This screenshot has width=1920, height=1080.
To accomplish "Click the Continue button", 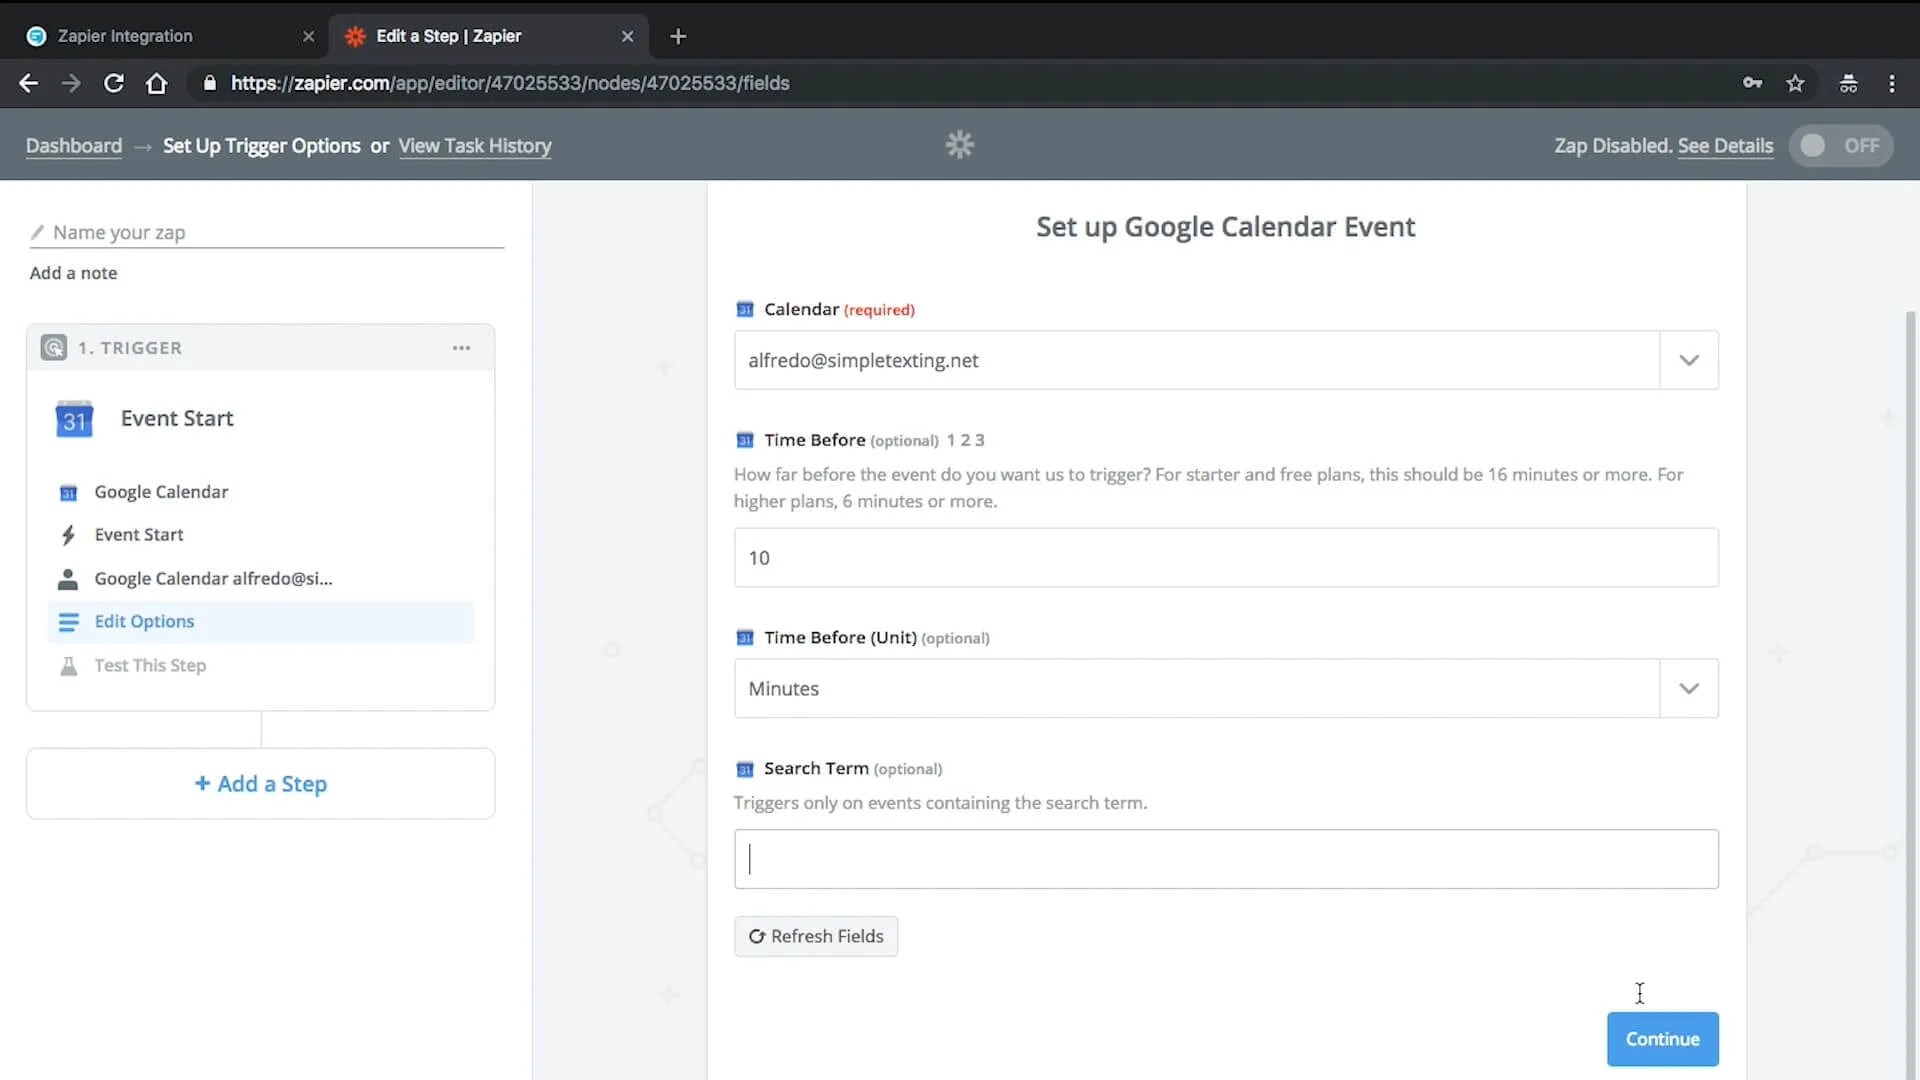I will tap(1662, 1039).
